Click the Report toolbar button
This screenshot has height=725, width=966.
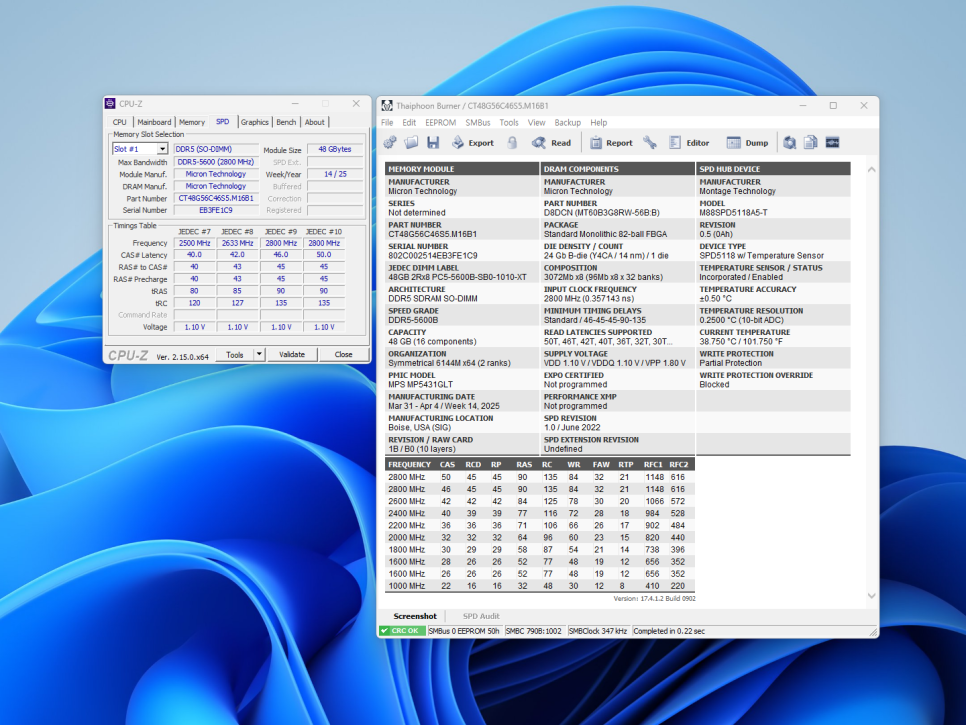[x=611, y=142]
